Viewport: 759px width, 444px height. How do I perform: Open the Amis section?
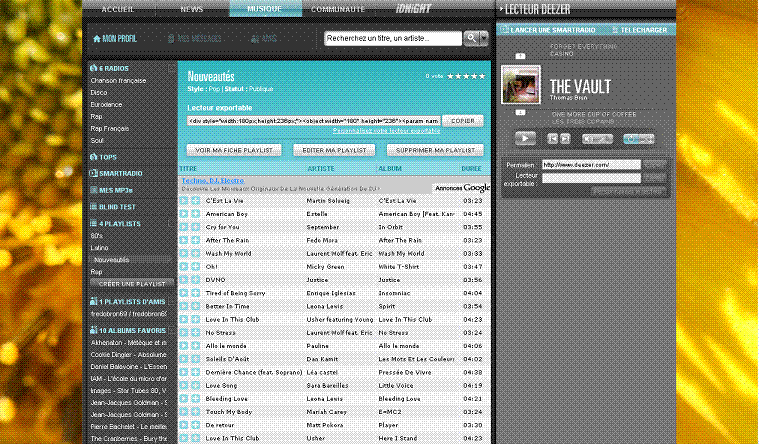(264, 39)
